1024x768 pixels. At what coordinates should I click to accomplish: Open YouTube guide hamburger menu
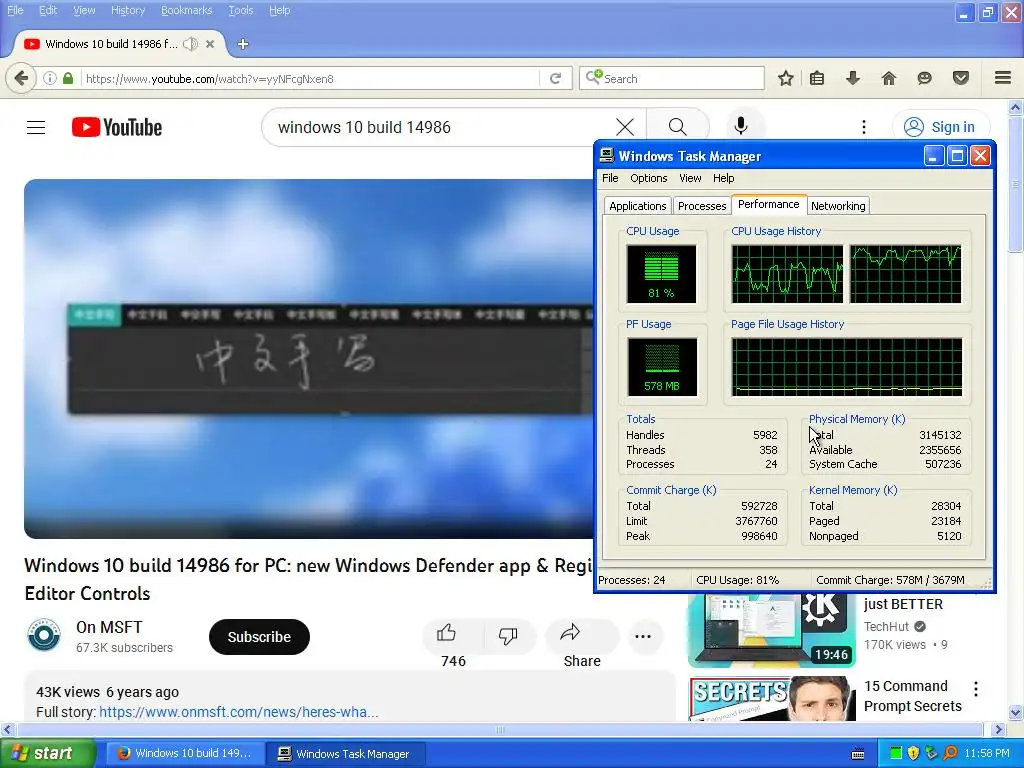coord(36,127)
